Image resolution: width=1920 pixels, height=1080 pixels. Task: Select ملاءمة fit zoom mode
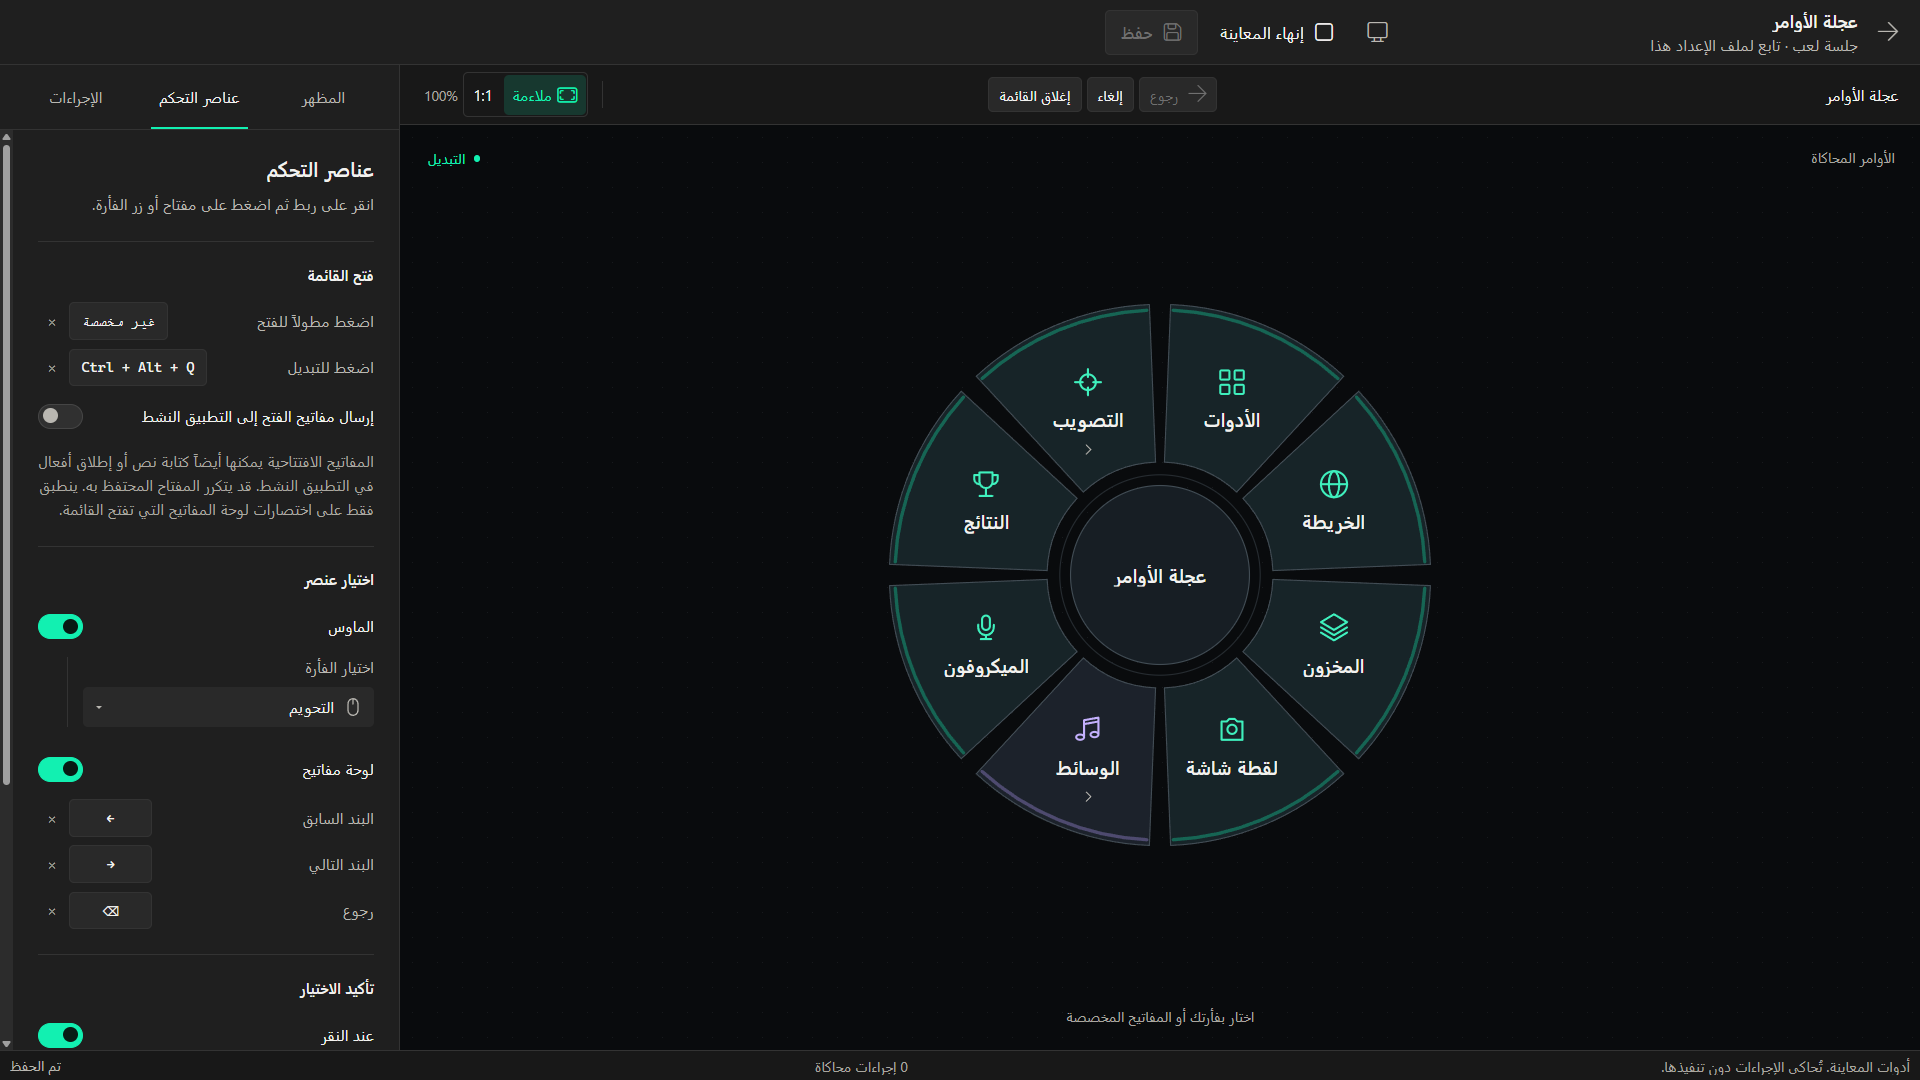(545, 96)
